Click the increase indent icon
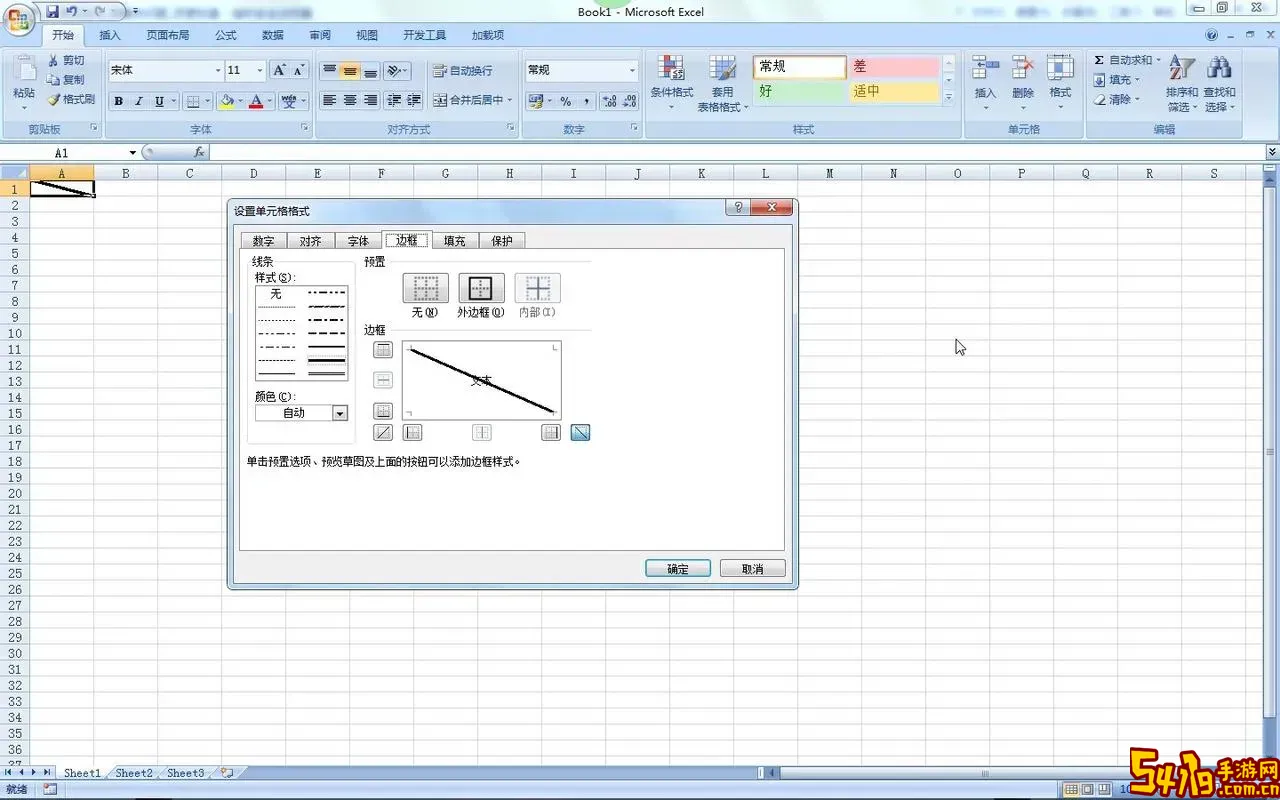The image size is (1280, 800). pyautogui.click(x=413, y=100)
